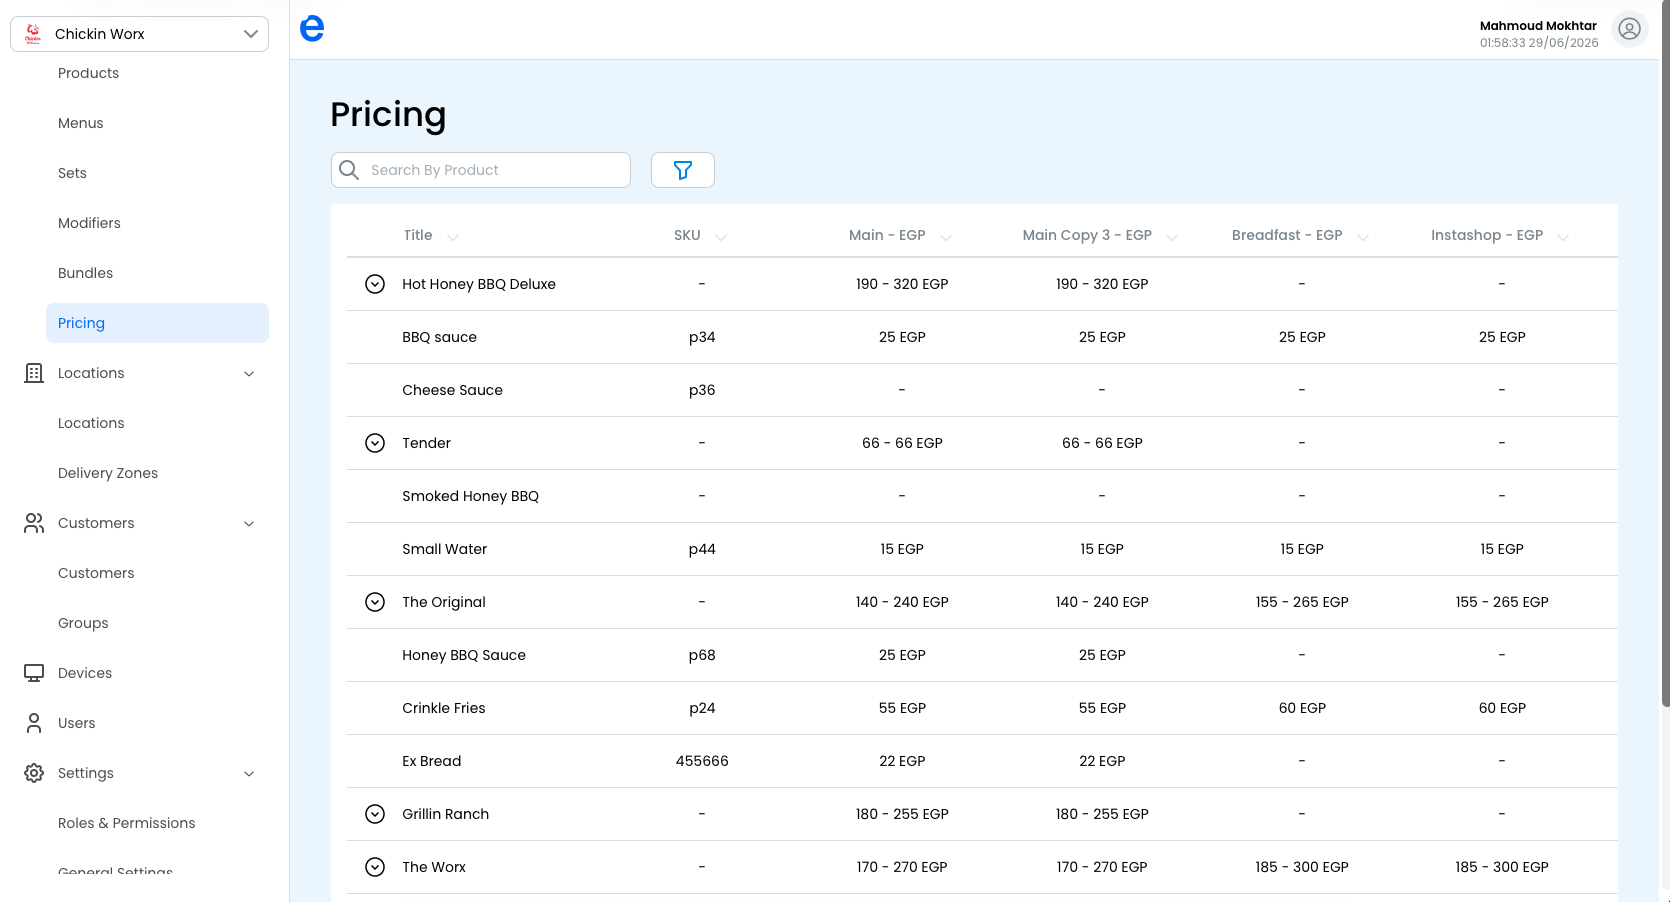The image size is (1670, 902).
Task: Click the search magnifier icon
Action: [349, 170]
